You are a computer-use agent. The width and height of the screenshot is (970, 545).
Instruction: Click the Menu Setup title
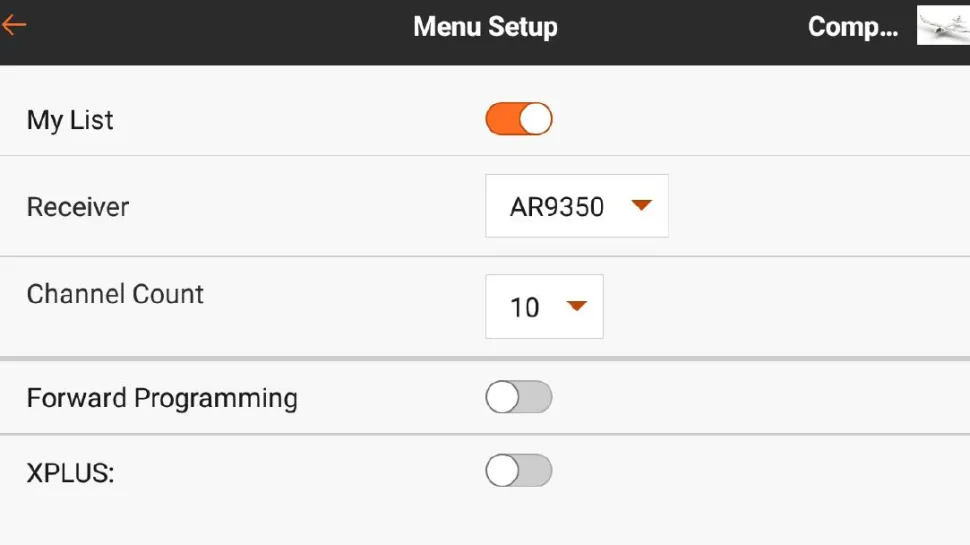coord(485,27)
